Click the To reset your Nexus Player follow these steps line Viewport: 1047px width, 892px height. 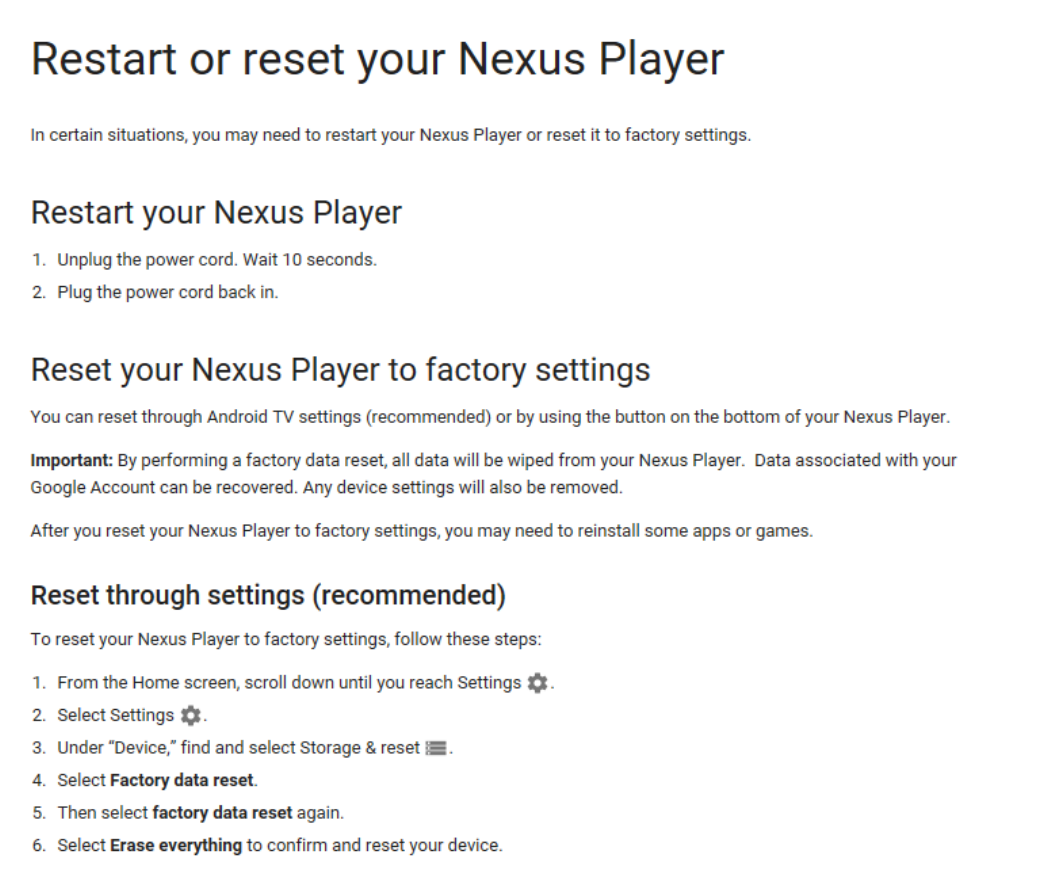pyautogui.click(x=286, y=639)
